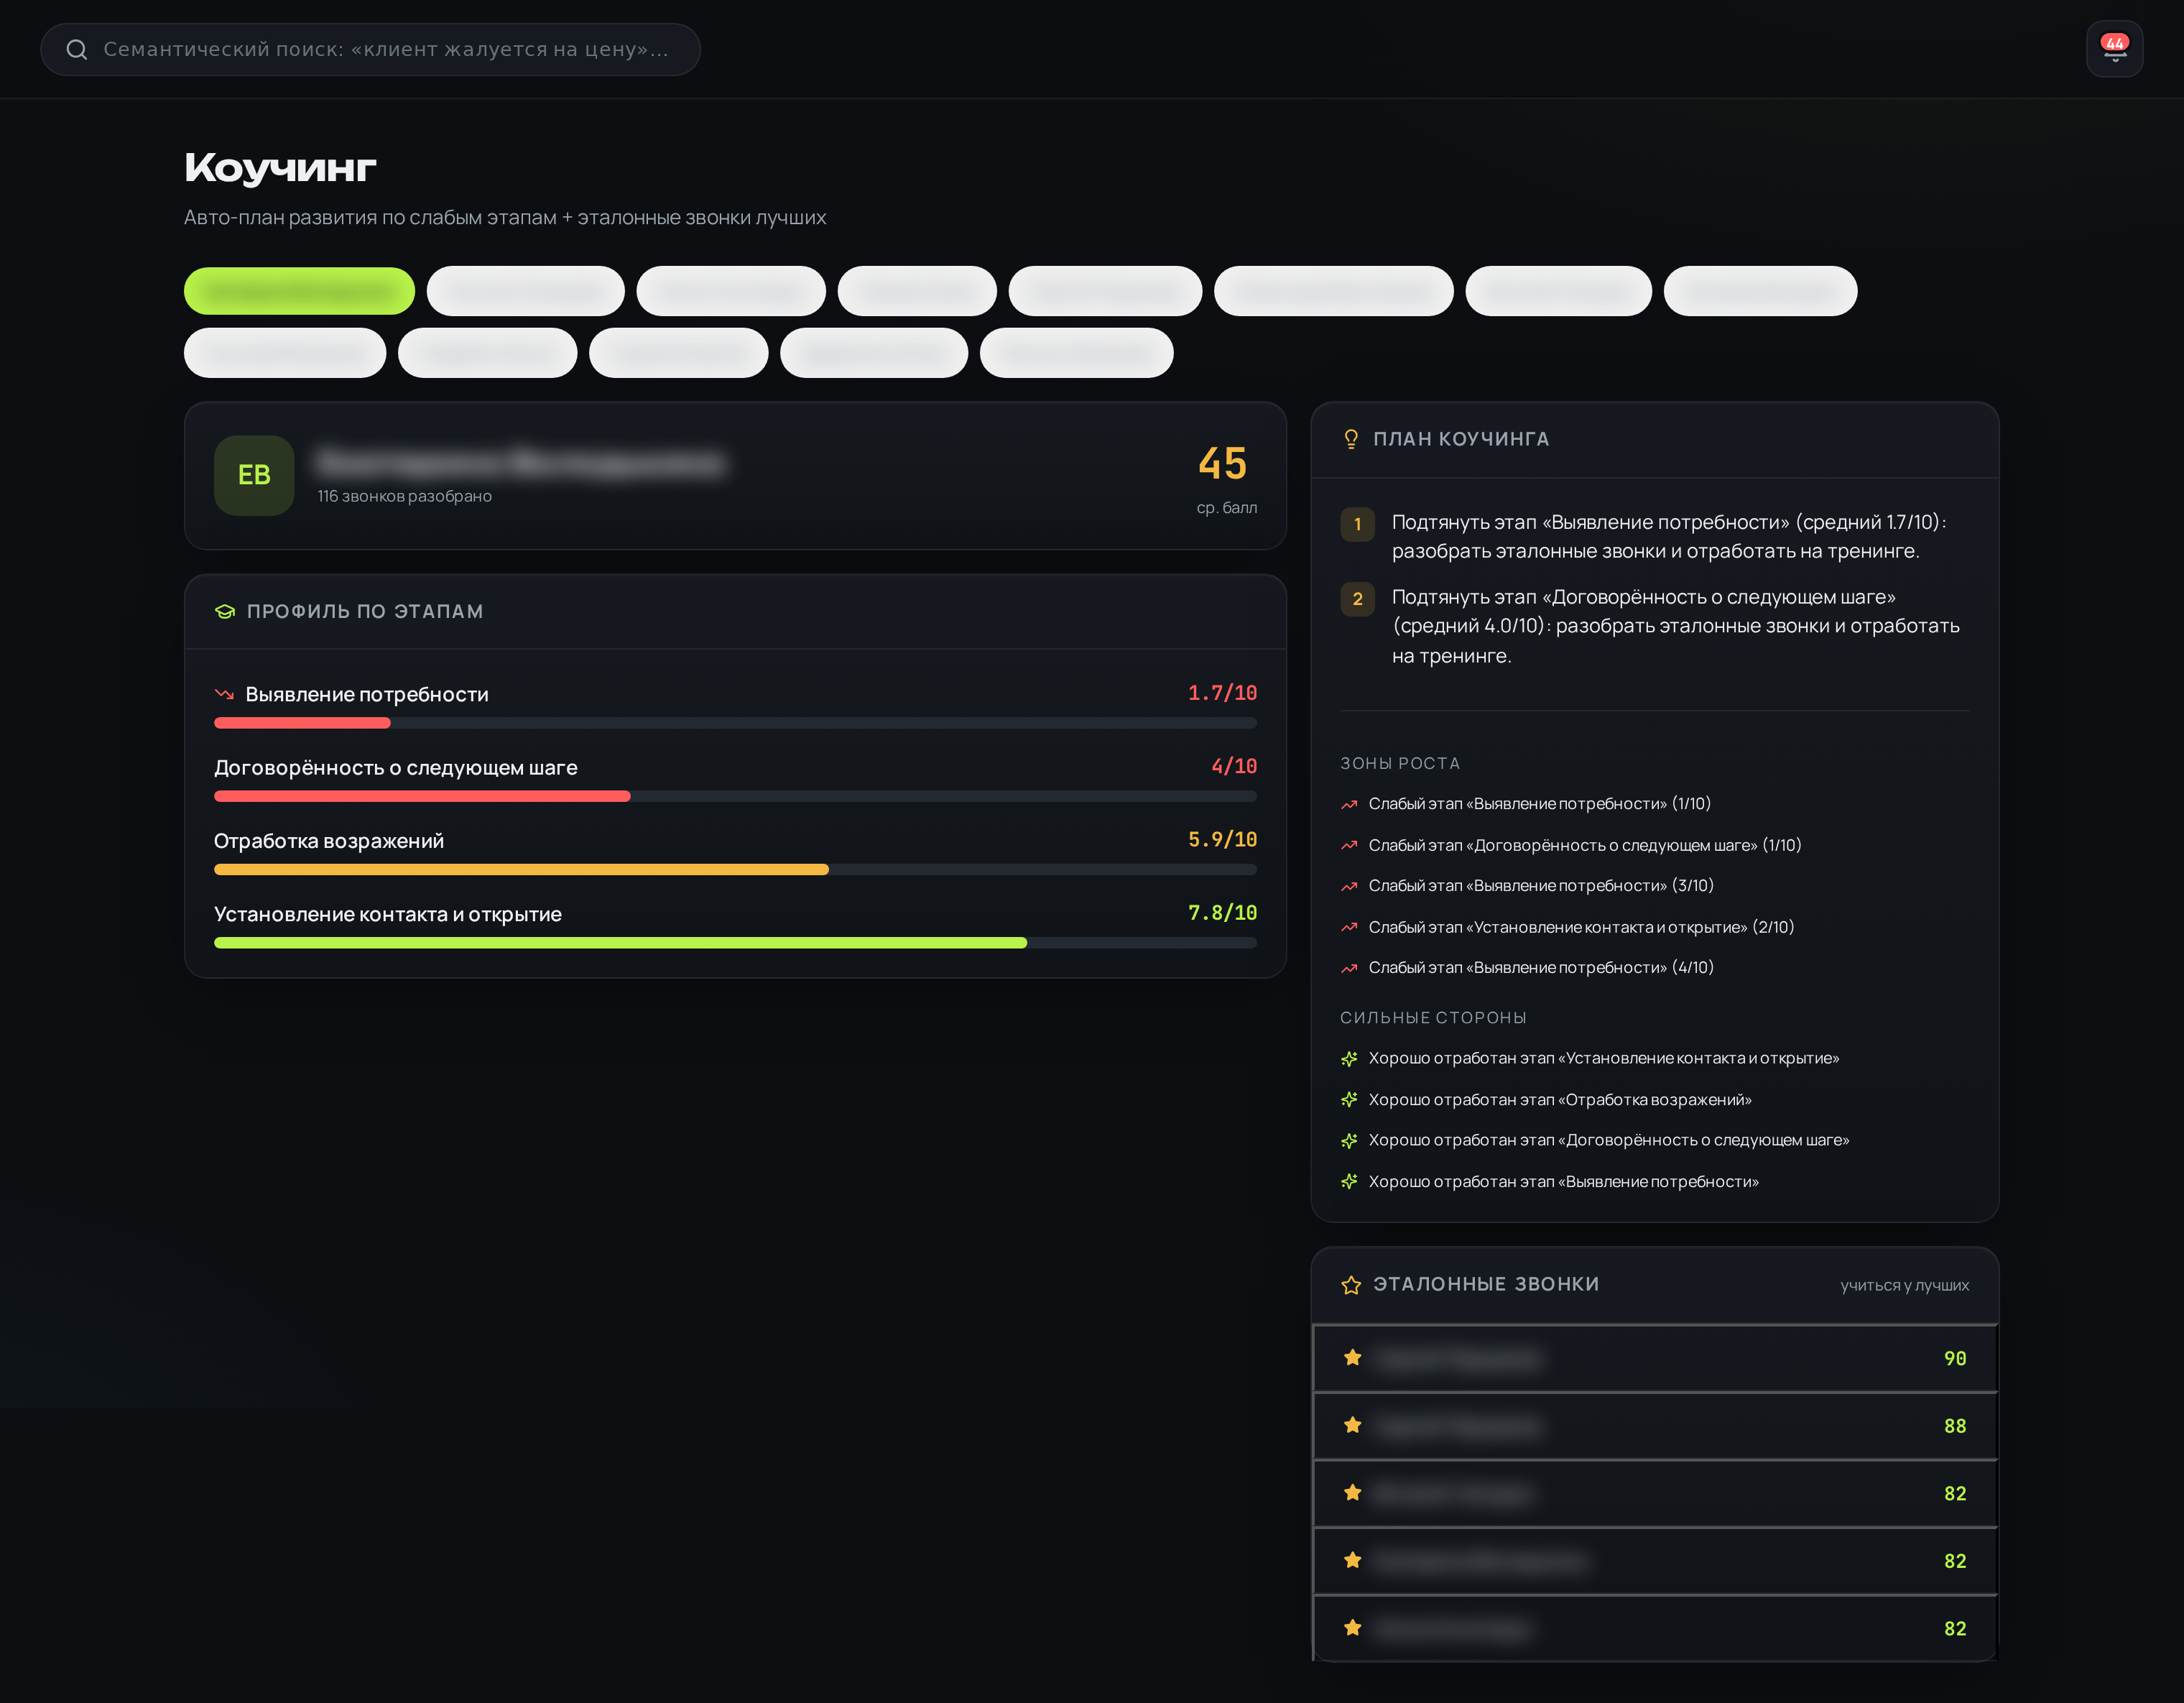Select the green highlighted manager pill
The width and height of the screenshot is (2184, 1703).
(299, 291)
